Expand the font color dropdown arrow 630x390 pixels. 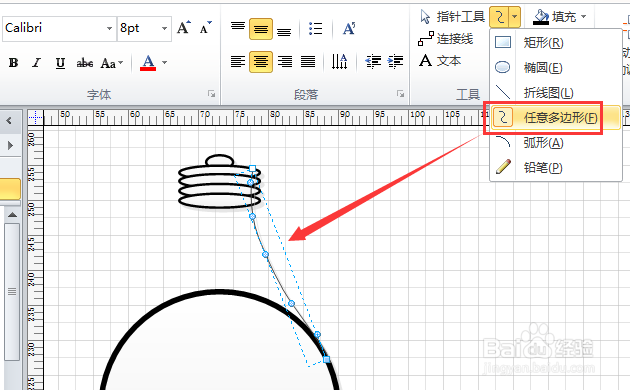pyautogui.click(x=164, y=63)
